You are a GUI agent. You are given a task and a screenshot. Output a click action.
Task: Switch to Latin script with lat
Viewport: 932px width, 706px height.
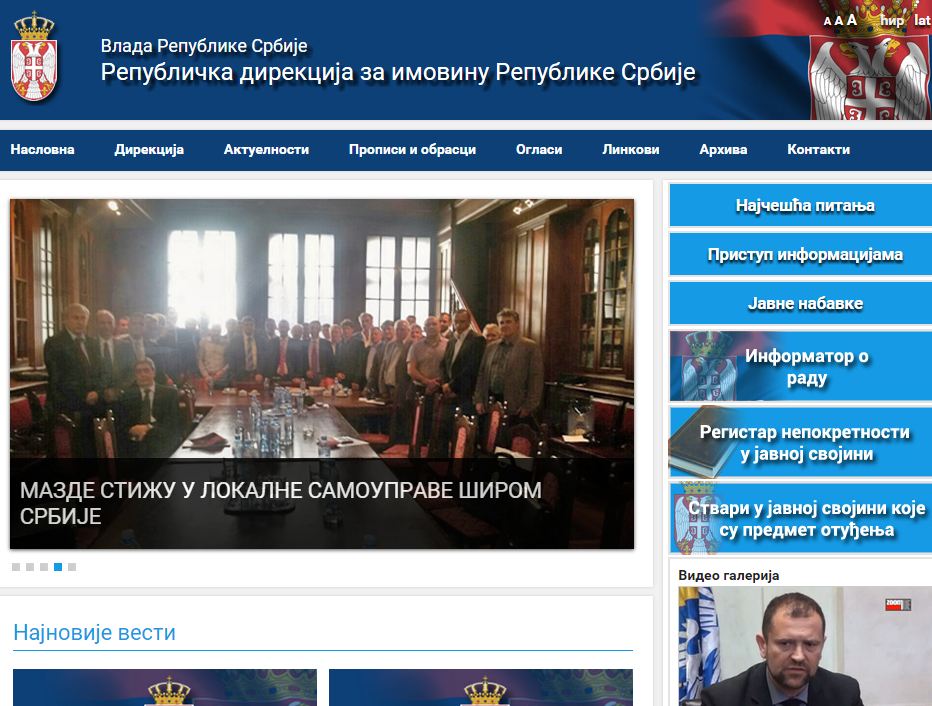click(x=922, y=20)
